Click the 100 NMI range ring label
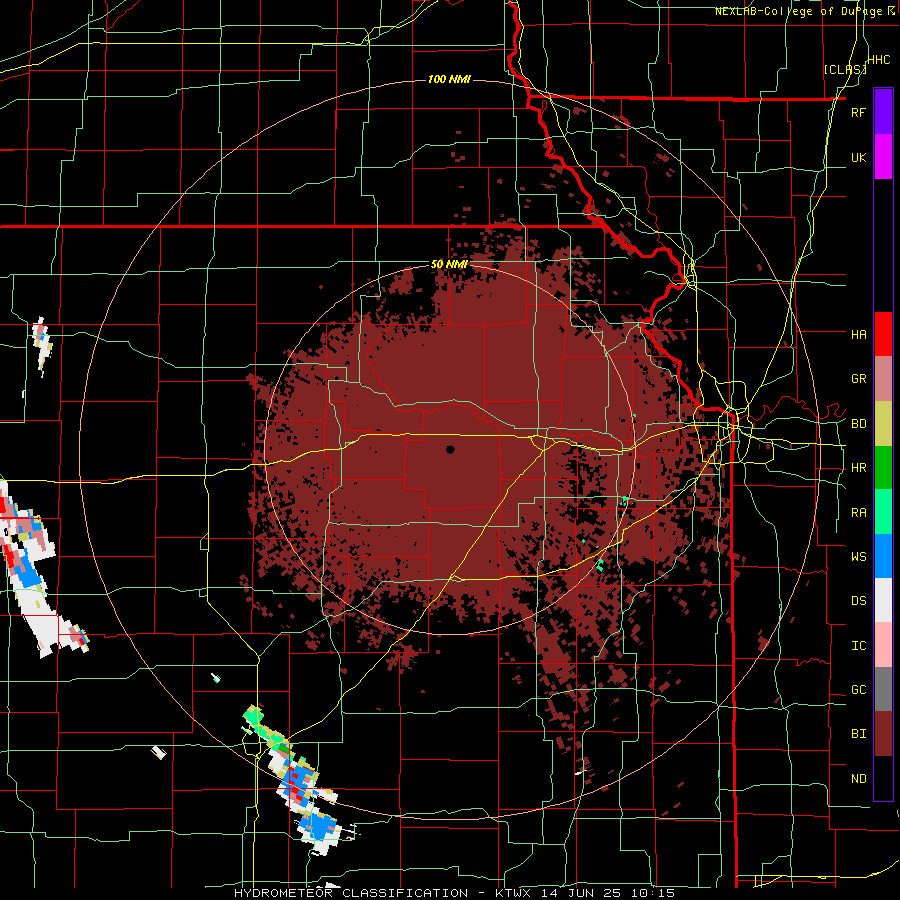Image resolution: width=900 pixels, height=900 pixels. [449, 79]
